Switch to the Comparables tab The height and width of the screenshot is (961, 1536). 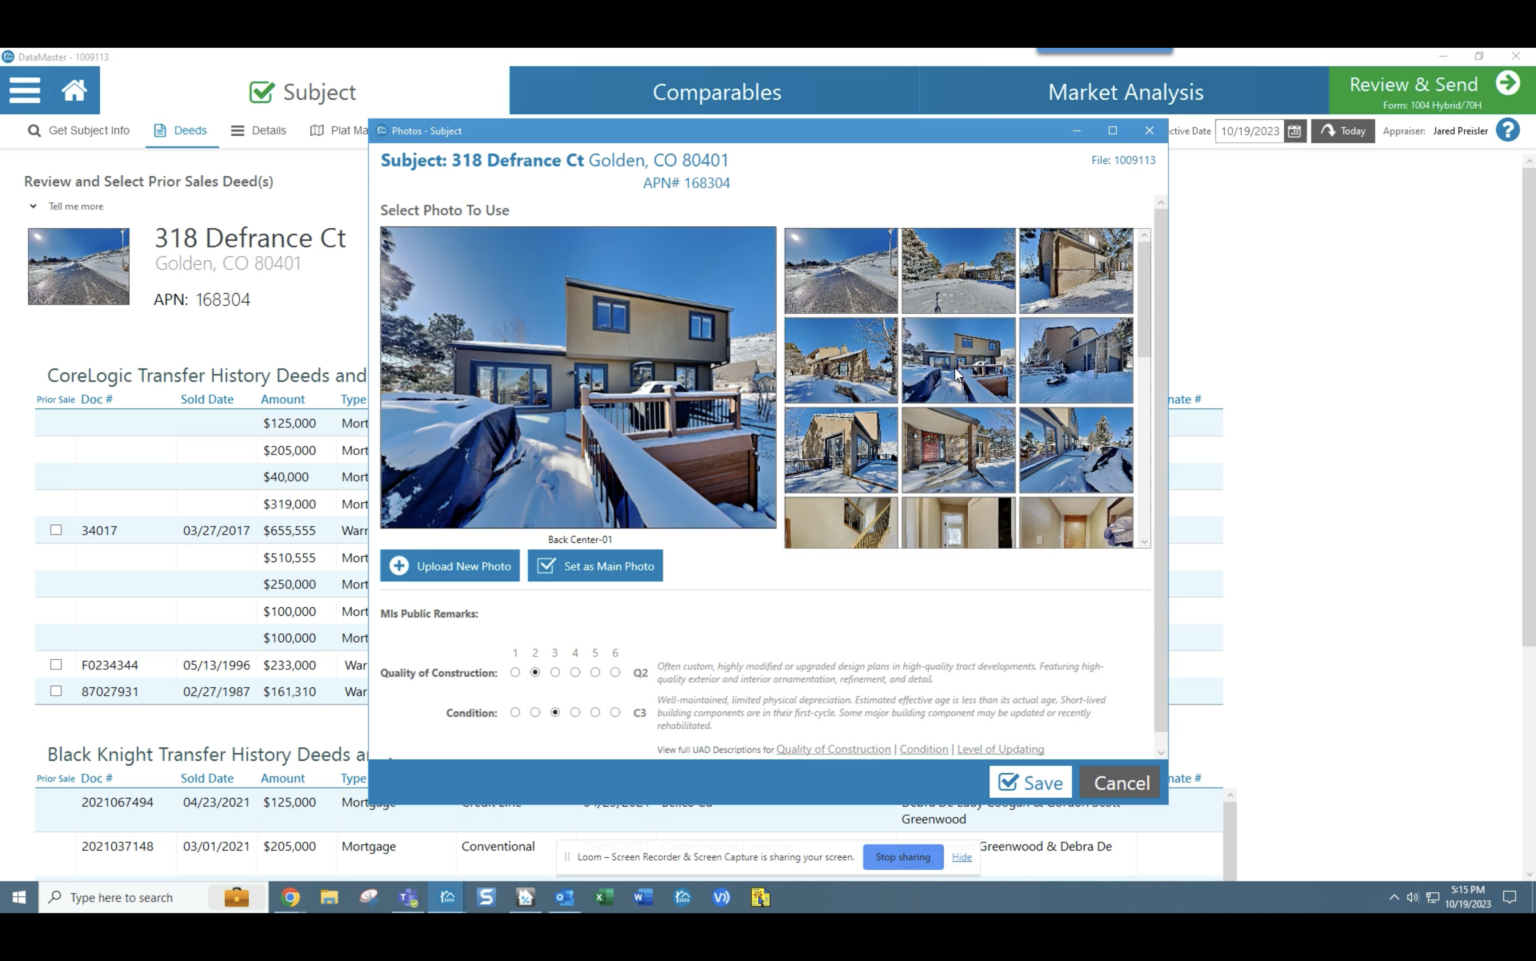coord(716,91)
